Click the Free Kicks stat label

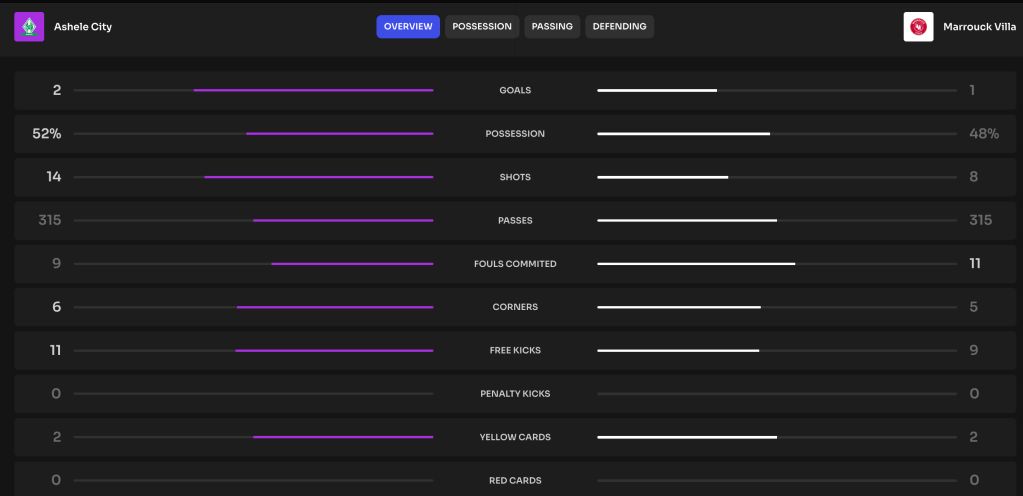point(515,351)
